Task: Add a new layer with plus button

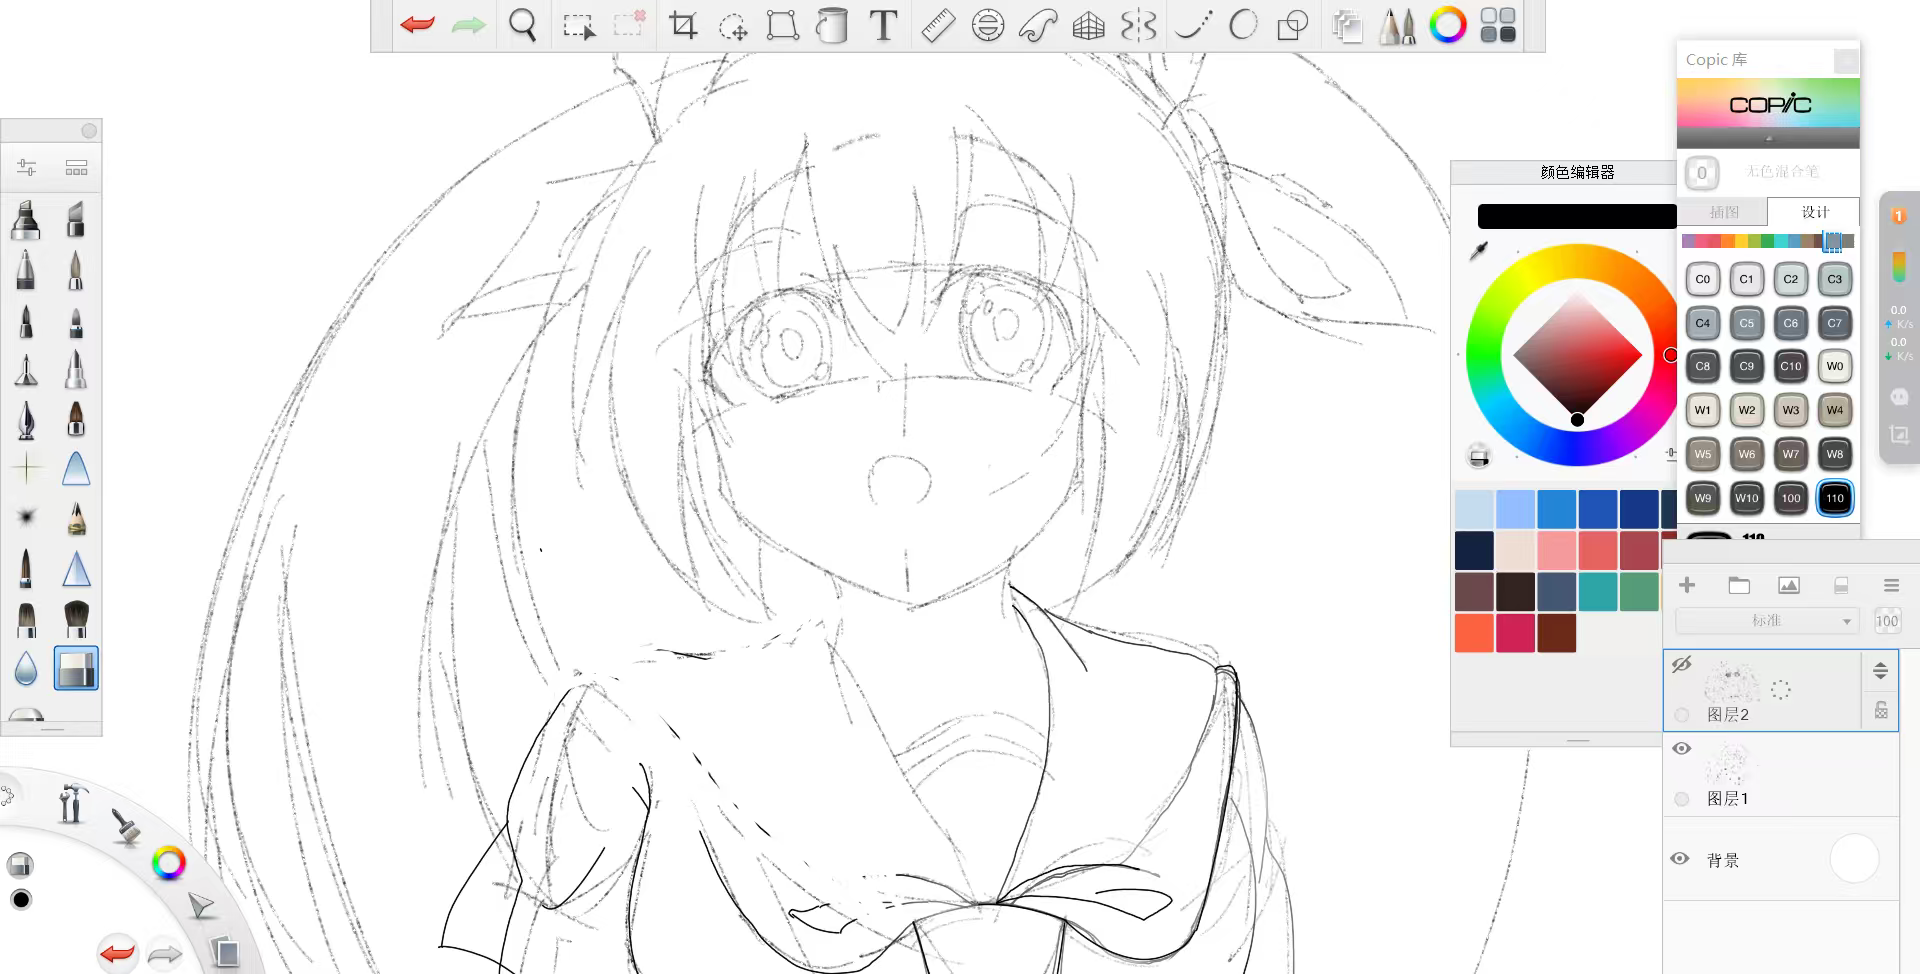Action: tap(1687, 586)
